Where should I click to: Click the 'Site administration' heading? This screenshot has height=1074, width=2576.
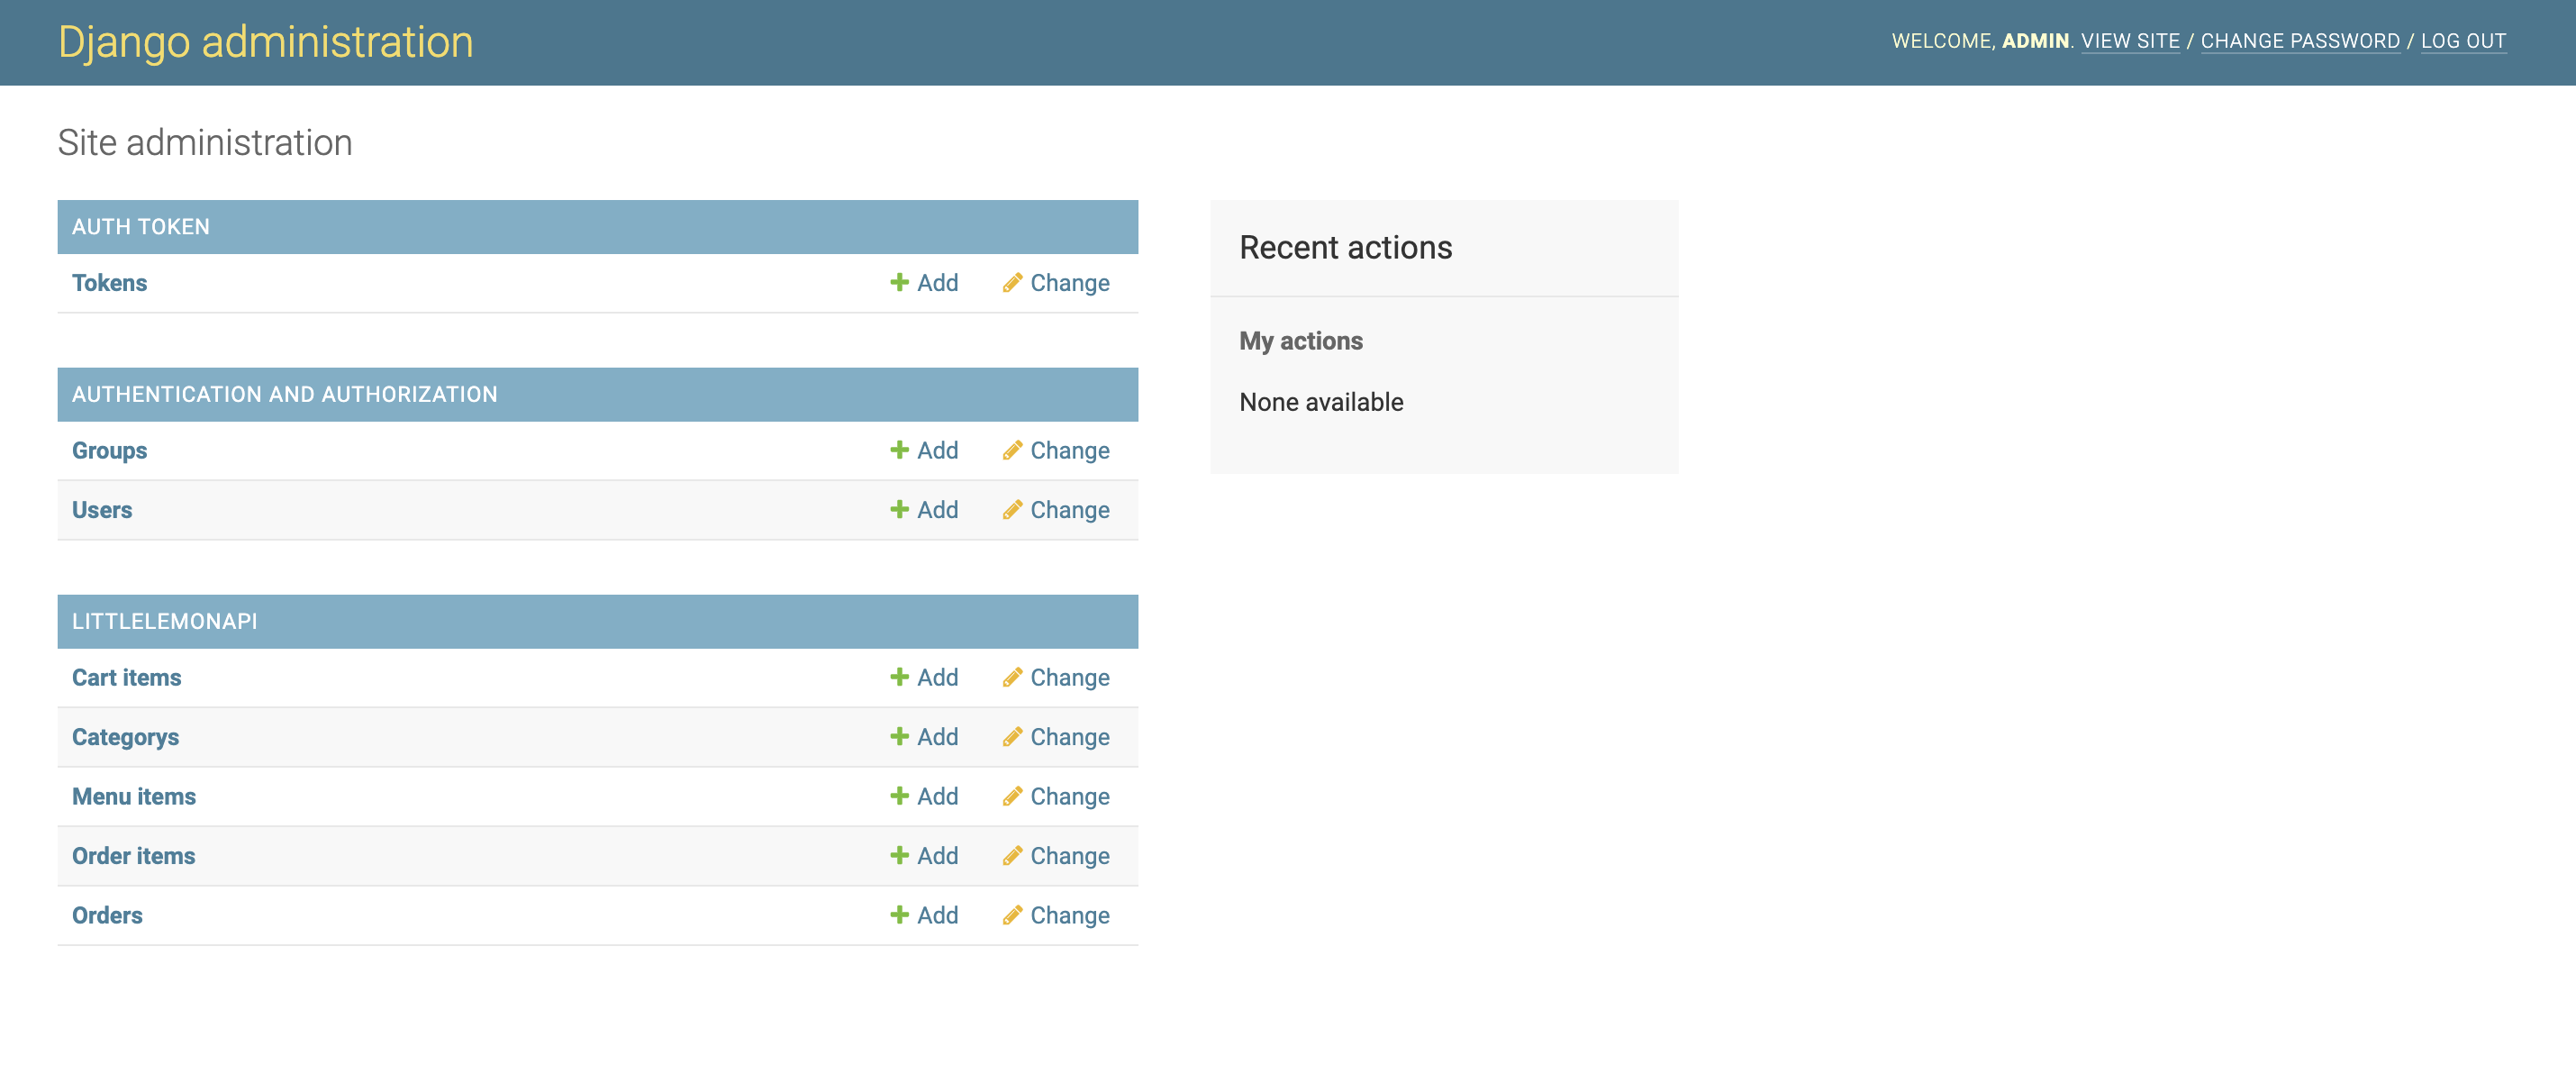coord(205,143)
